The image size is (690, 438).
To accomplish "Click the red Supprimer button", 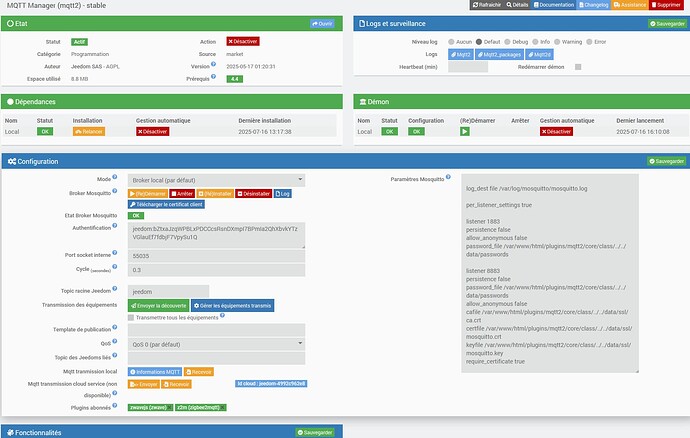I will click(x=666, y=5).
